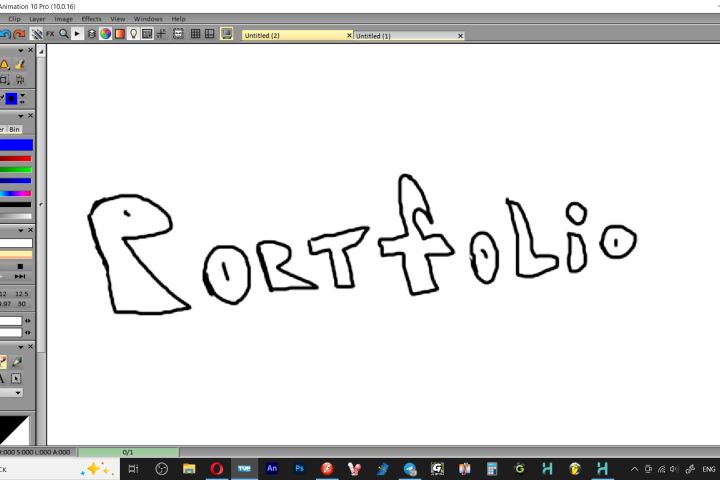
Task: Click the highlighted monitor display icon
Action: [226, 34]
